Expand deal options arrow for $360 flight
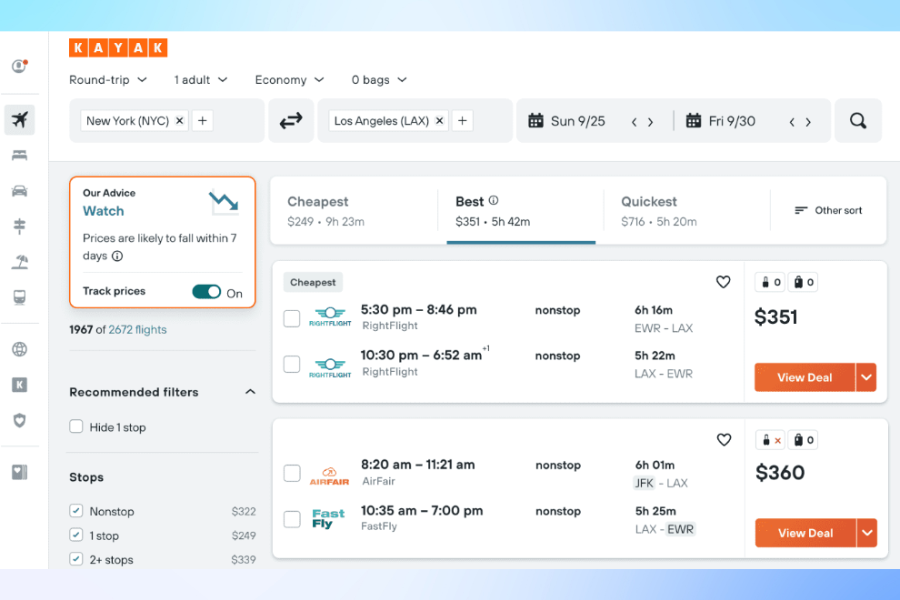This screenshot has width=900, height=600. pos(867,533)
